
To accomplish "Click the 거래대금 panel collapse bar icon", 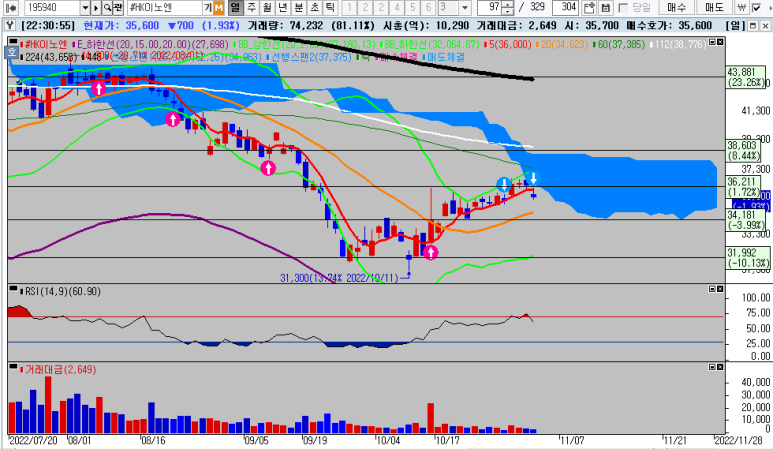I will [x=13, y=365].
